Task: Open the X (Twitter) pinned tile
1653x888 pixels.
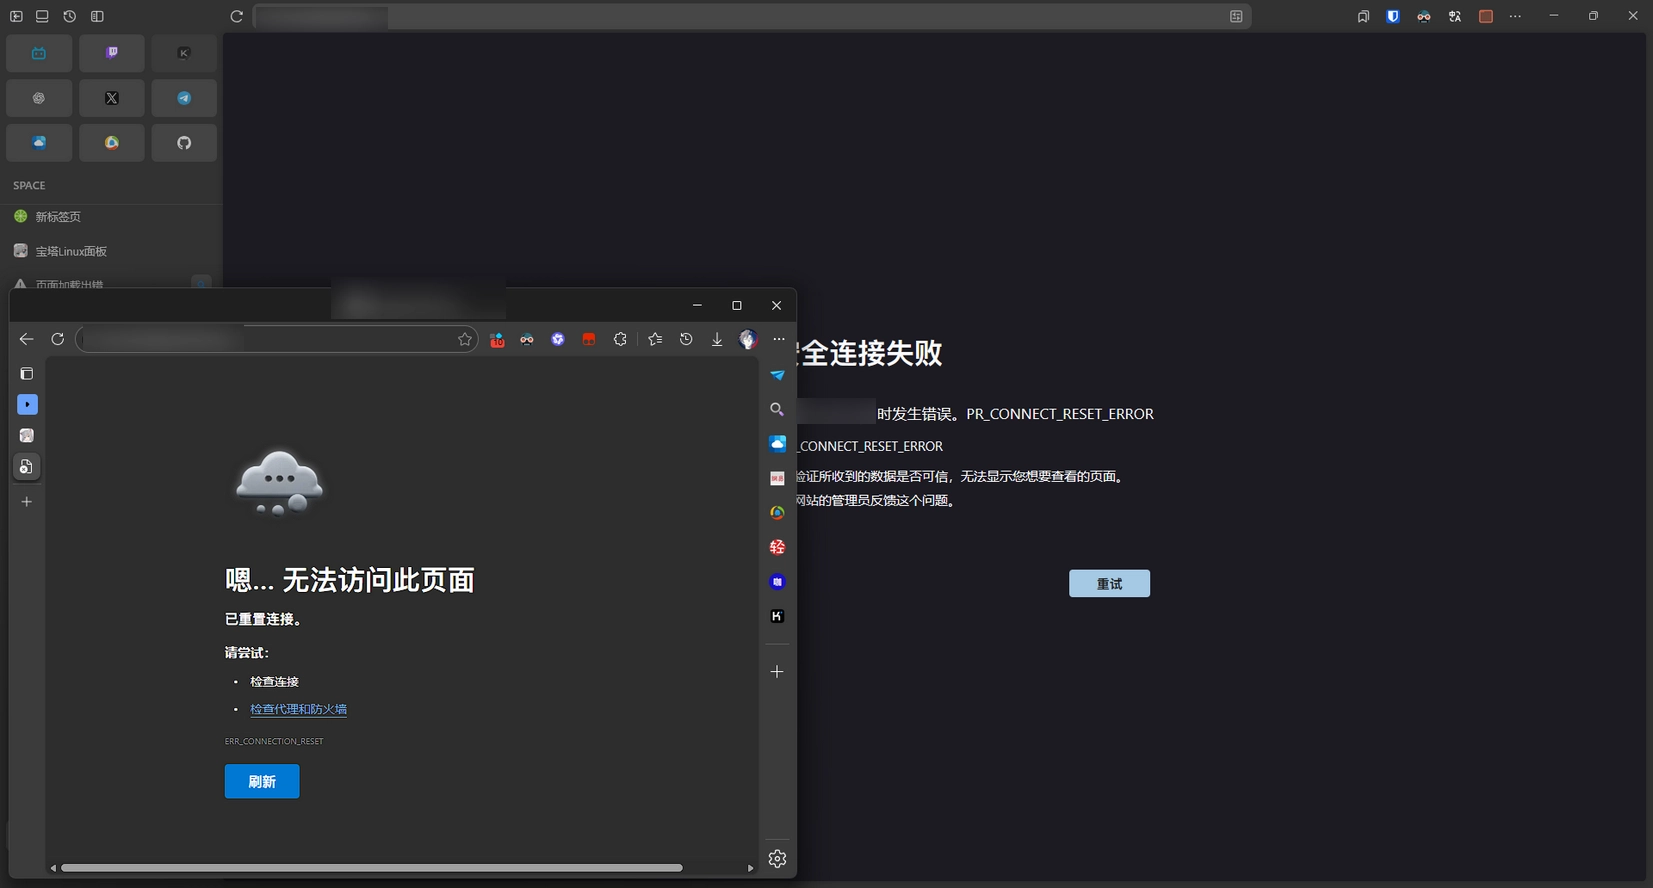Action: click(x=111, y=98)
